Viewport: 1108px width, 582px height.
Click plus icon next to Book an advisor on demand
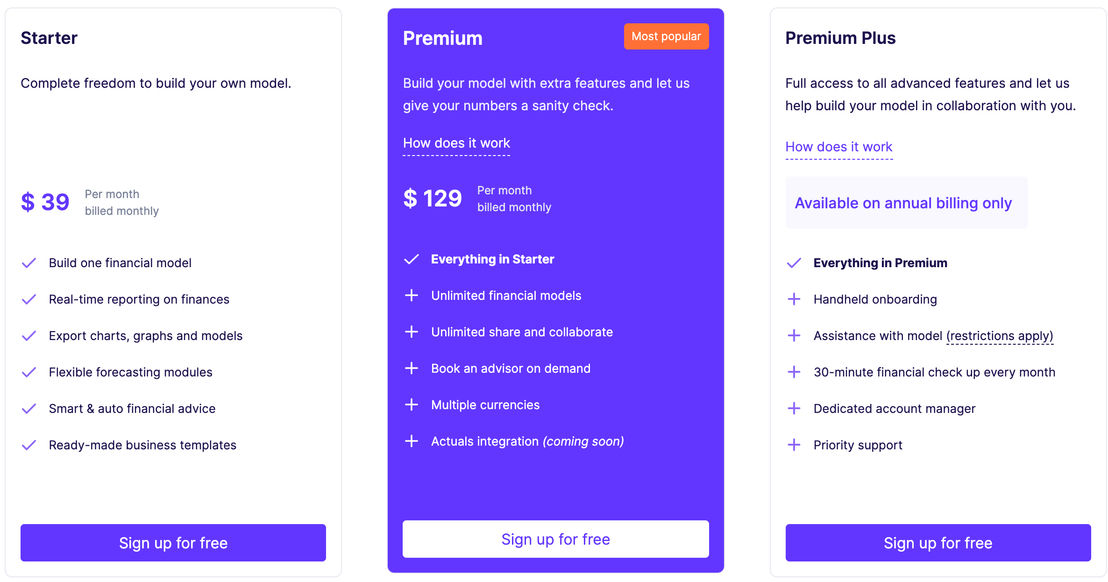click(411, 368)
